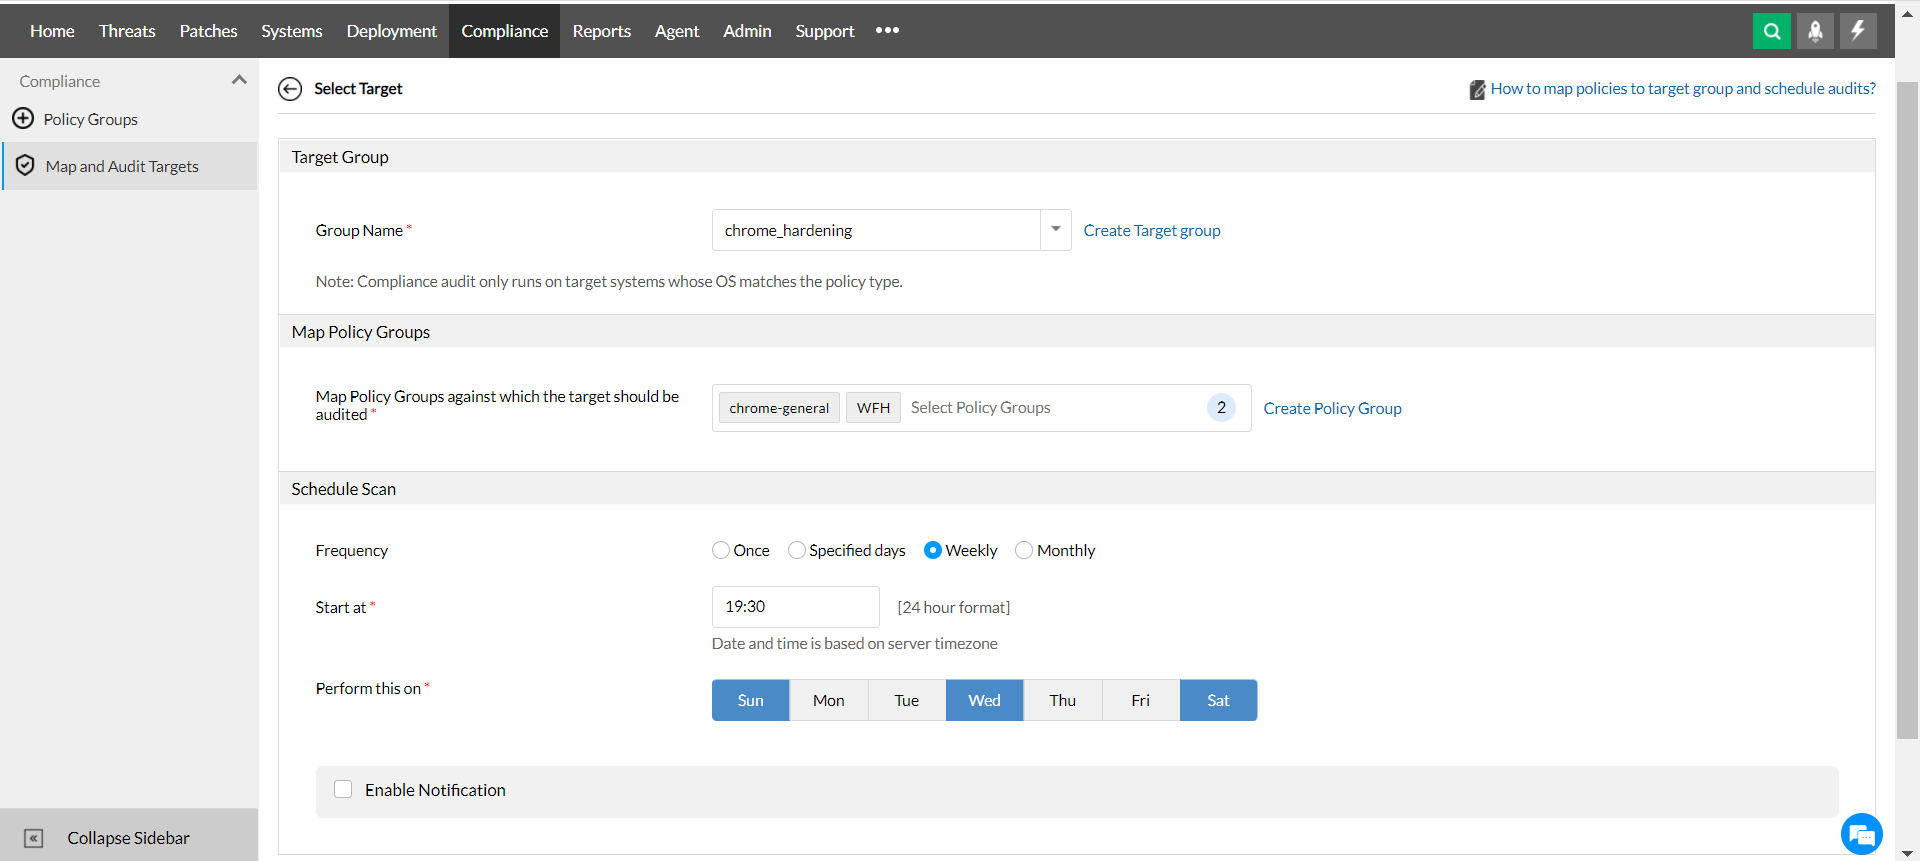Click the Collapse Sidebar arrow icon
Viewport: 1920px width, 861px height.
tap(34, 838)
